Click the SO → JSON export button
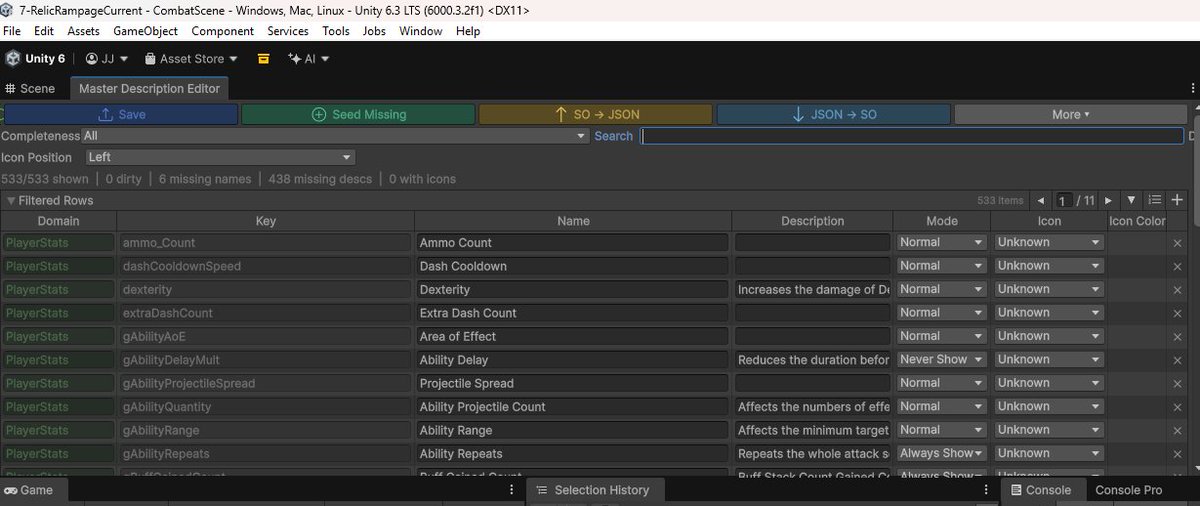This screenshot has height=506, width=1200. pos(596,114)
